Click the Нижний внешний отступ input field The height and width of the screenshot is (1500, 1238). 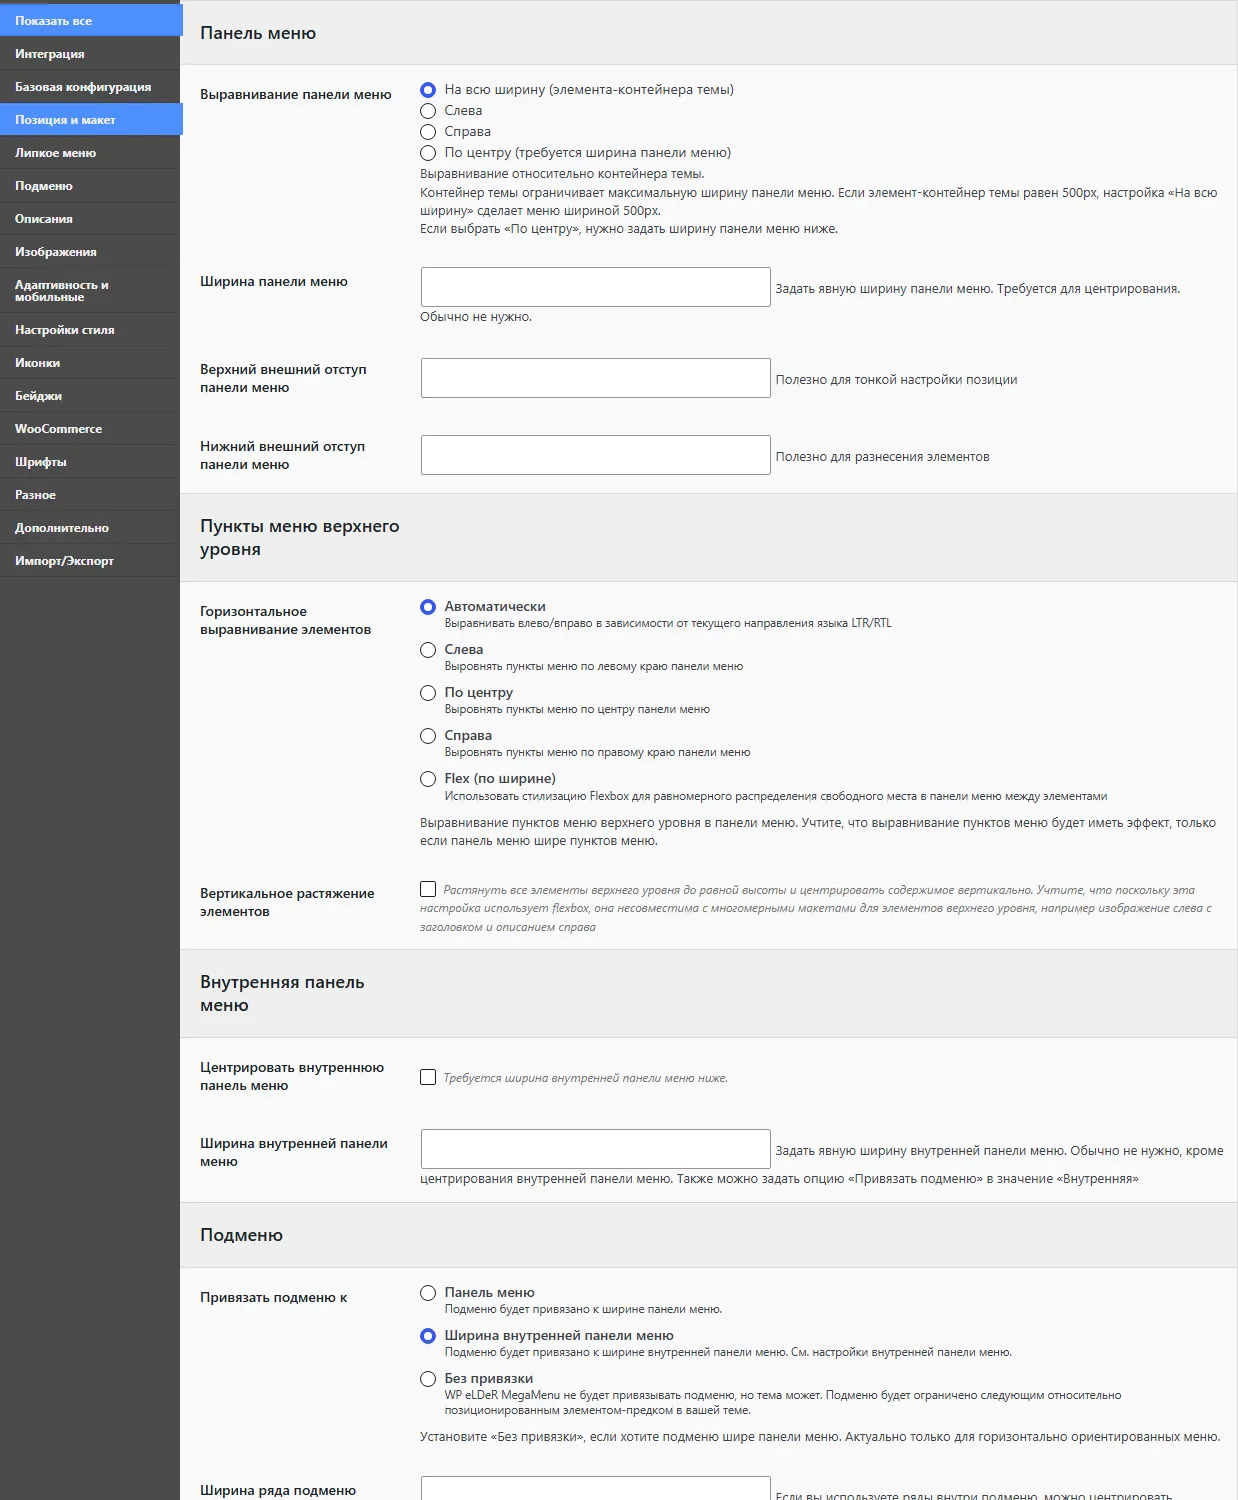pos(596,455)
